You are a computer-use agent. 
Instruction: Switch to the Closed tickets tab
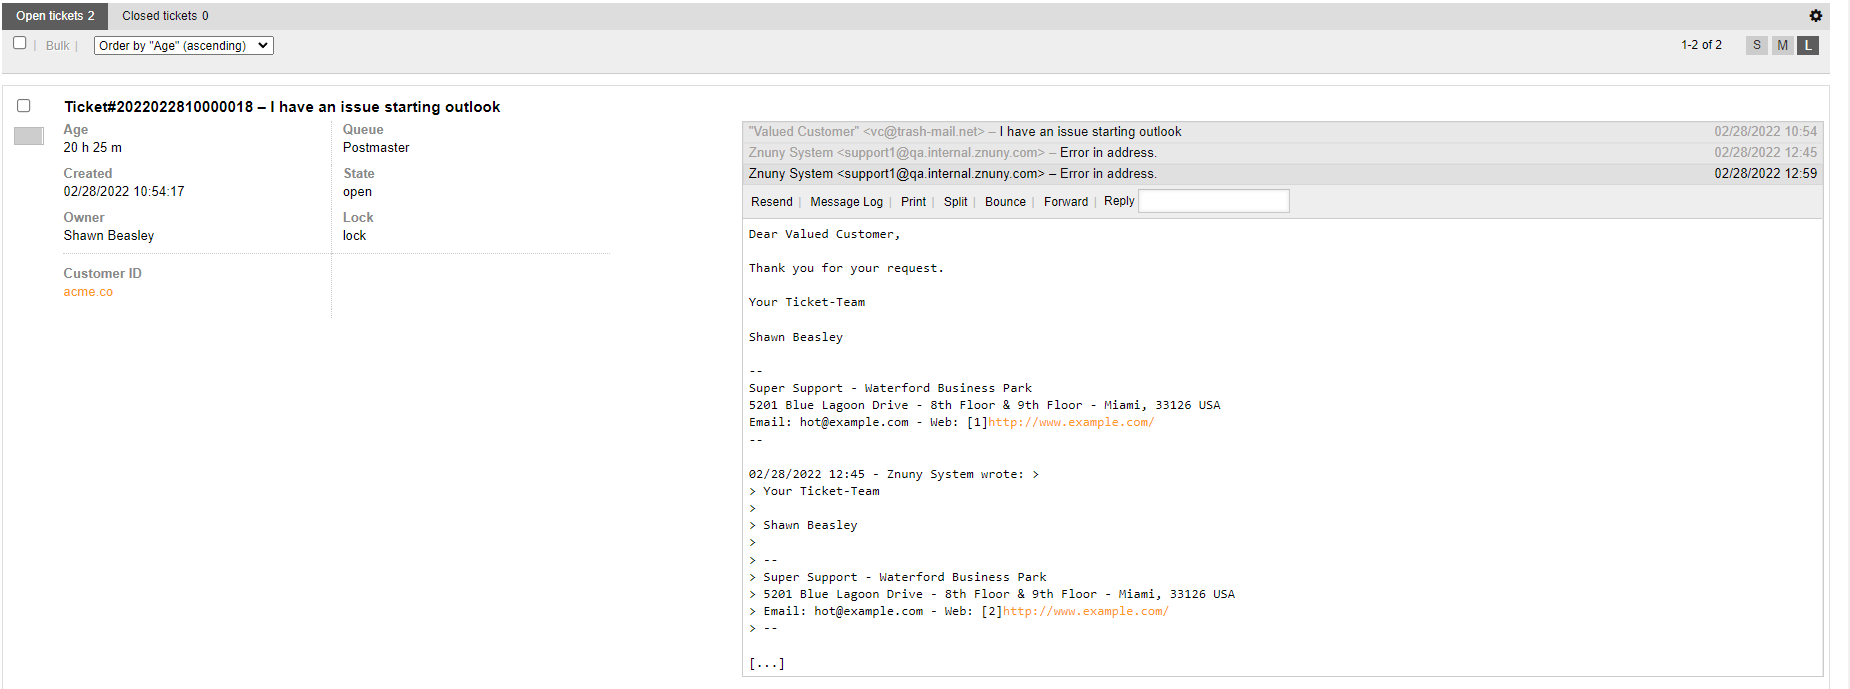click(x=165, y=16)
